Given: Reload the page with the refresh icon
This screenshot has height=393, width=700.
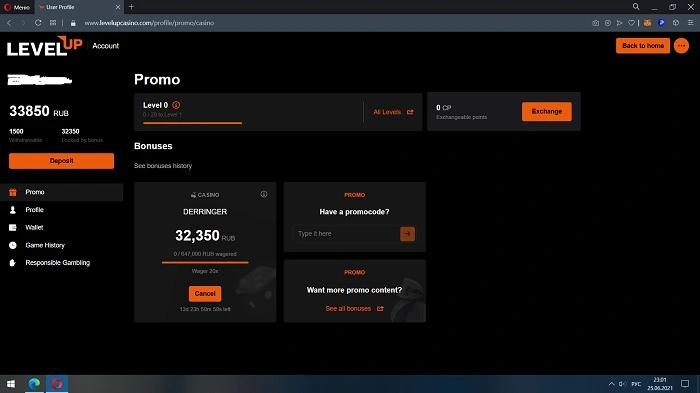Looking at the screenshot, I should click(x=38, y=23).
